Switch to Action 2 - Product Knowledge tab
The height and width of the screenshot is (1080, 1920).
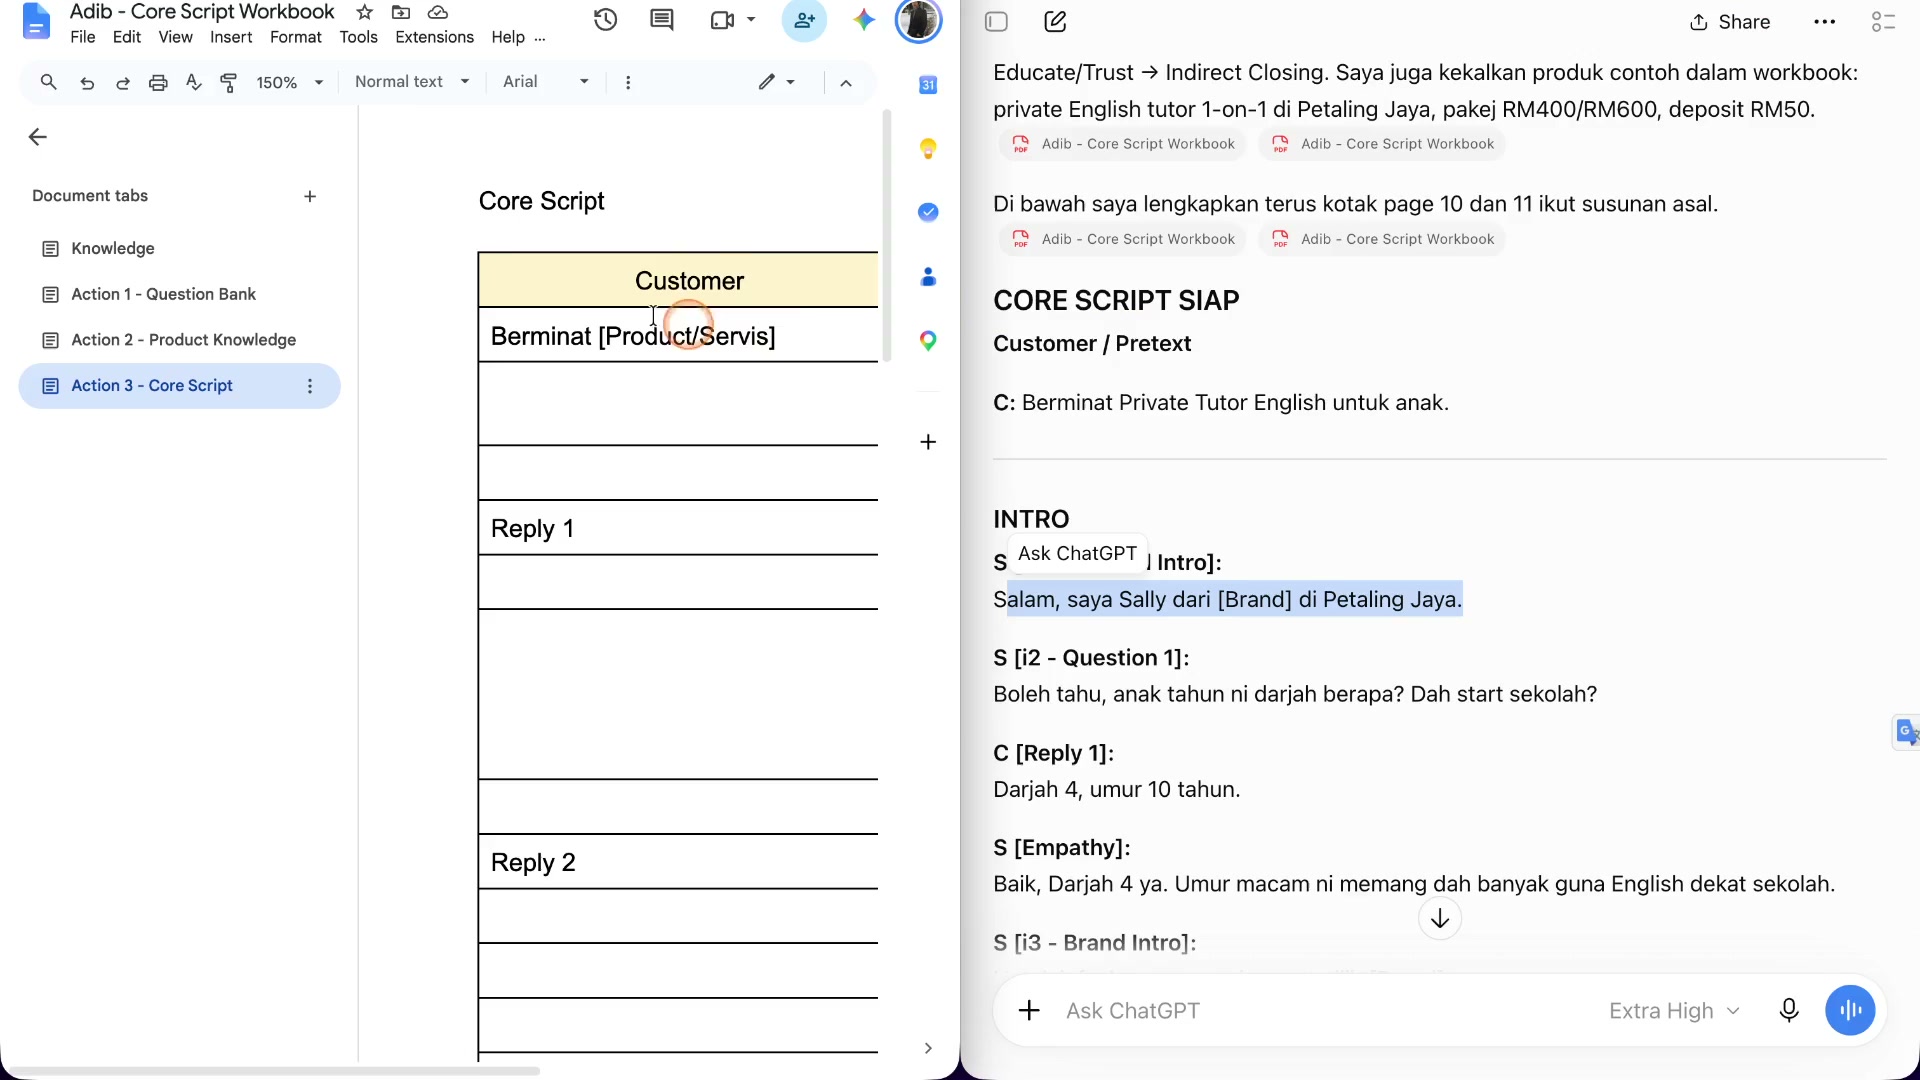tap(183, 340)
